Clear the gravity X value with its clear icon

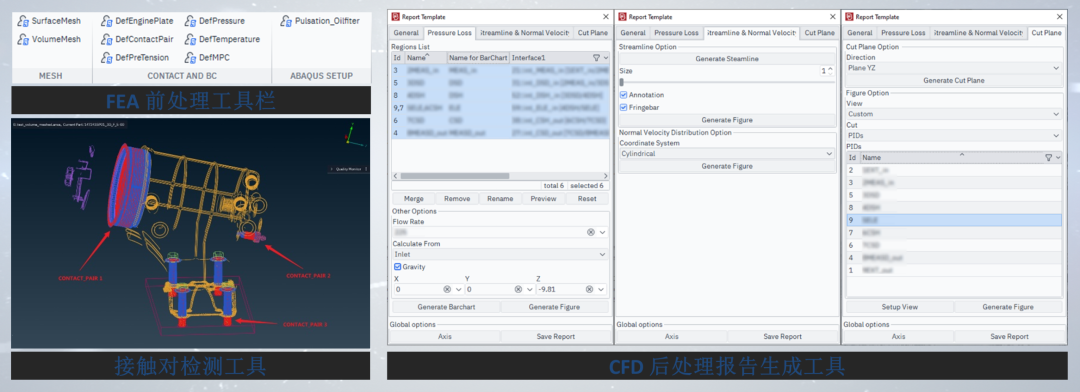[x=447, y=289]
